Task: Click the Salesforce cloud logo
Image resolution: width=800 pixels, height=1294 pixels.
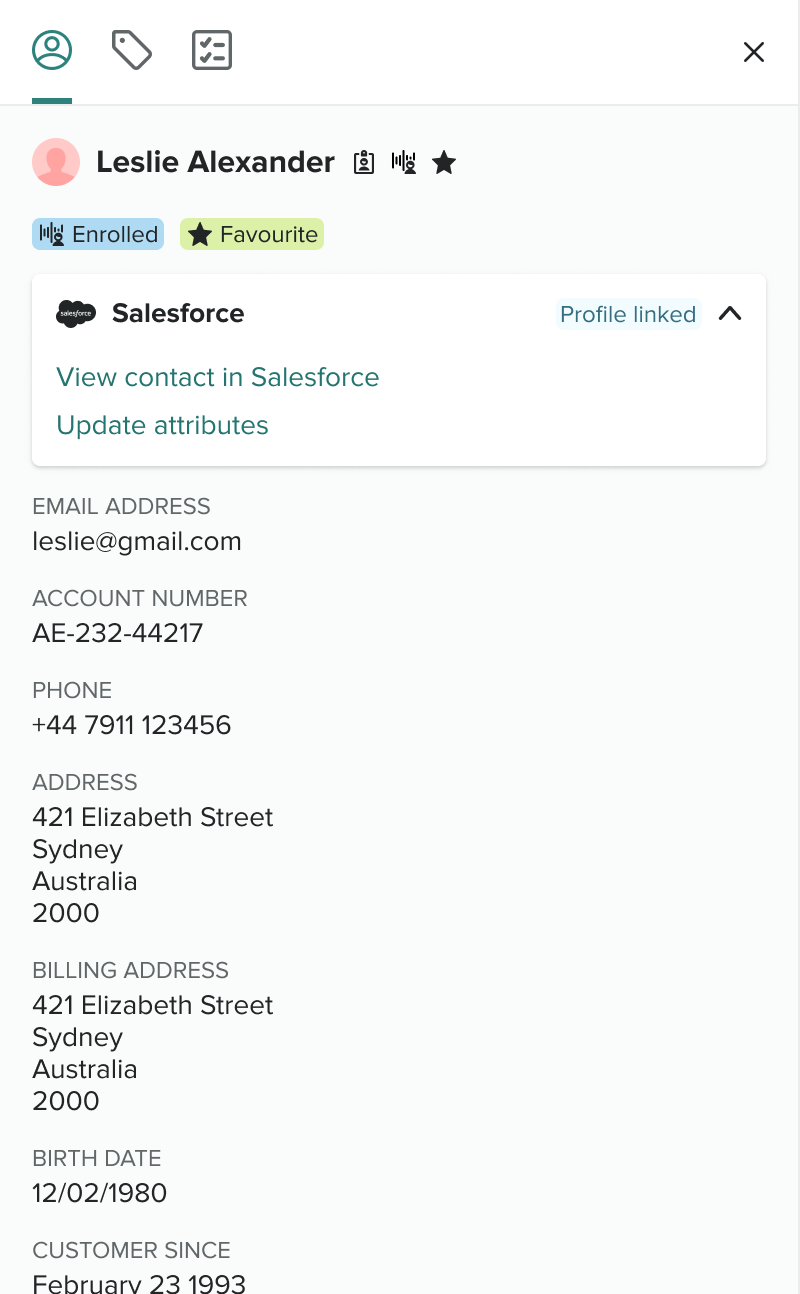Action: [x=76, y=314]
